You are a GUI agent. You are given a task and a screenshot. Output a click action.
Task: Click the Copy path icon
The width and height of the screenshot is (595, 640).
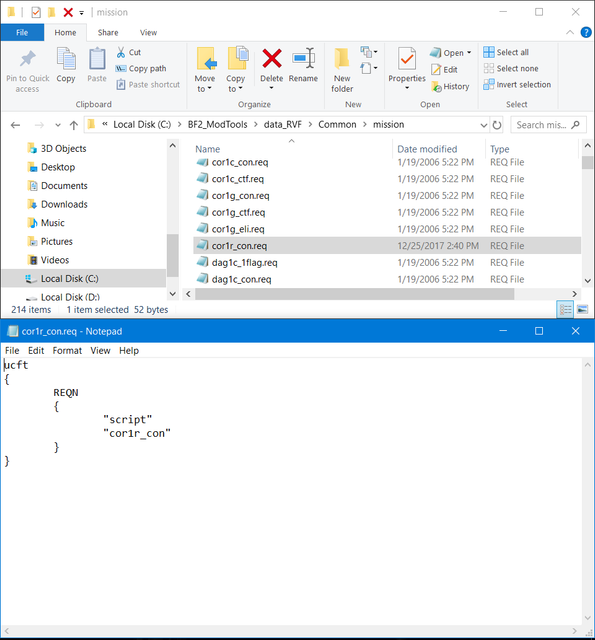coord(121,69)
